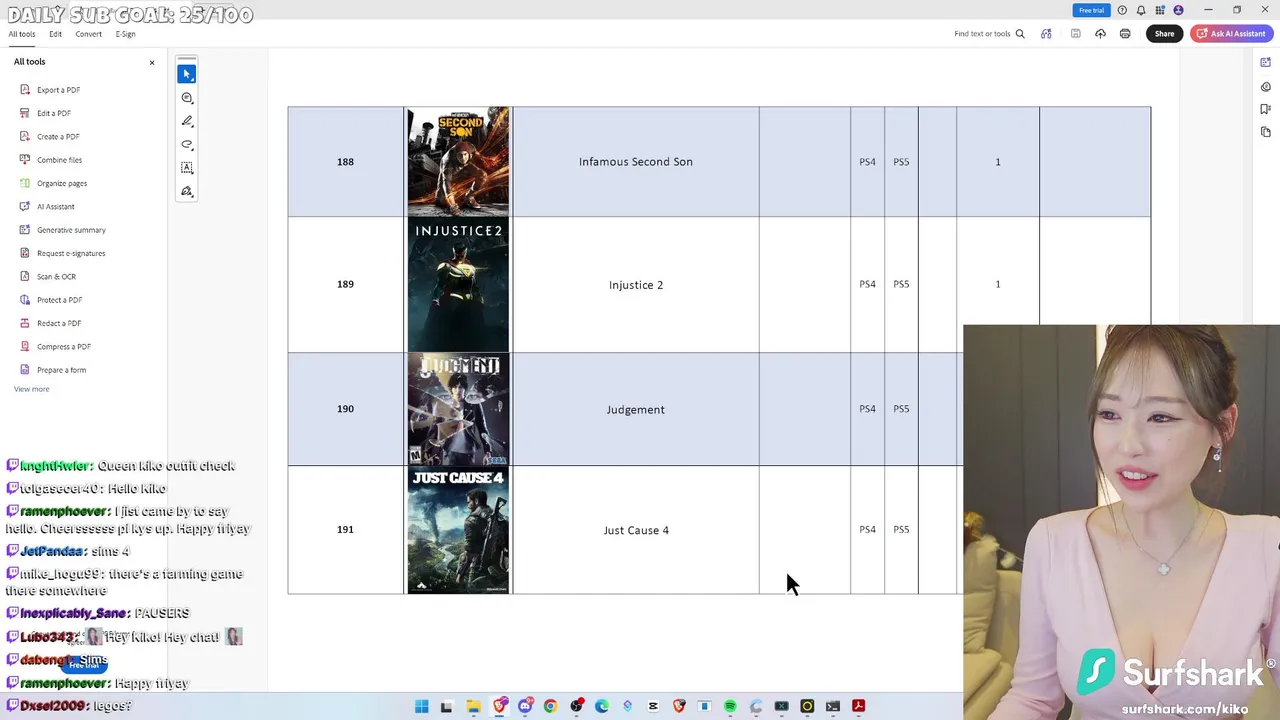Click the 'Injustice 2' title cell

point(636,285)
